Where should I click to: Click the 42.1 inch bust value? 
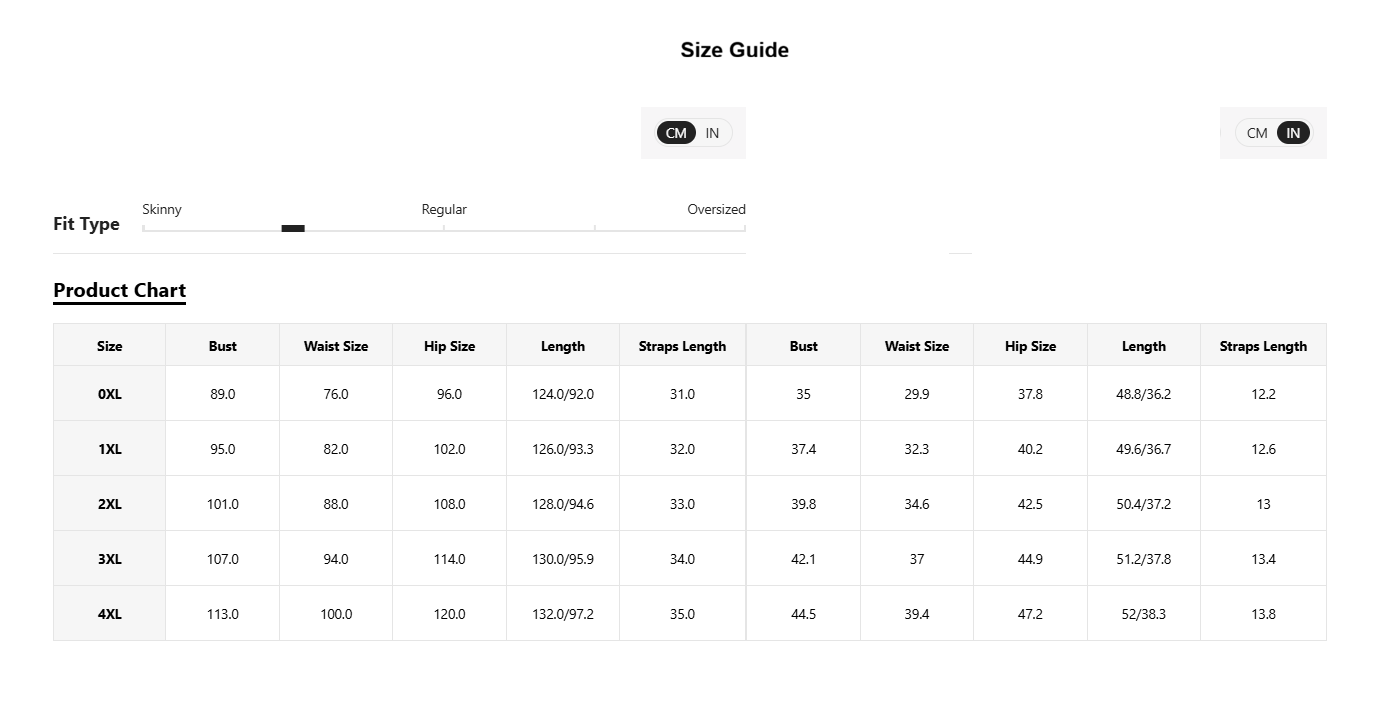pyautogui.click(x=804, y=559)
